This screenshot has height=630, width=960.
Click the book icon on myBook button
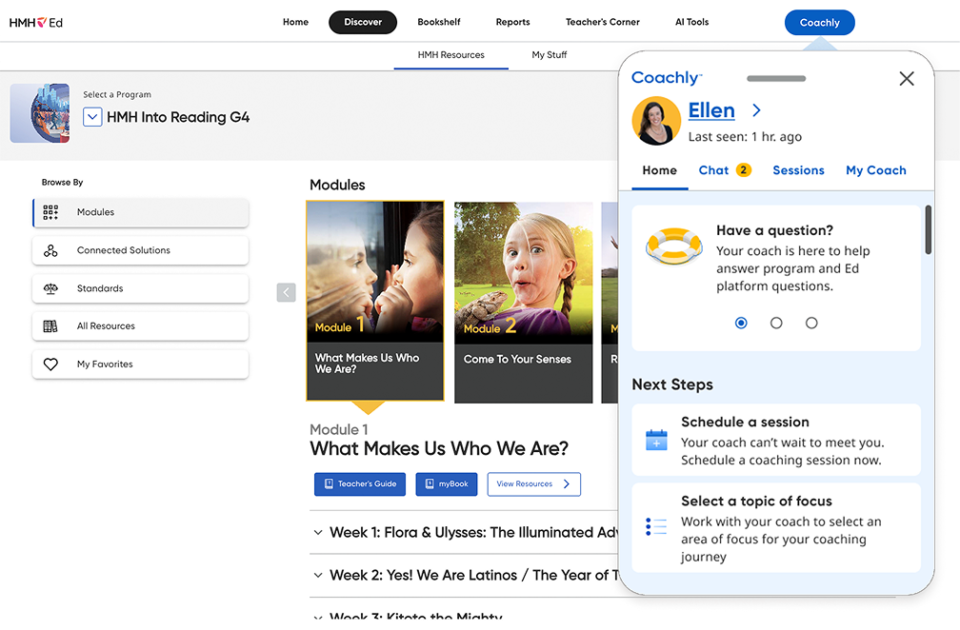[x=430, y=484]
